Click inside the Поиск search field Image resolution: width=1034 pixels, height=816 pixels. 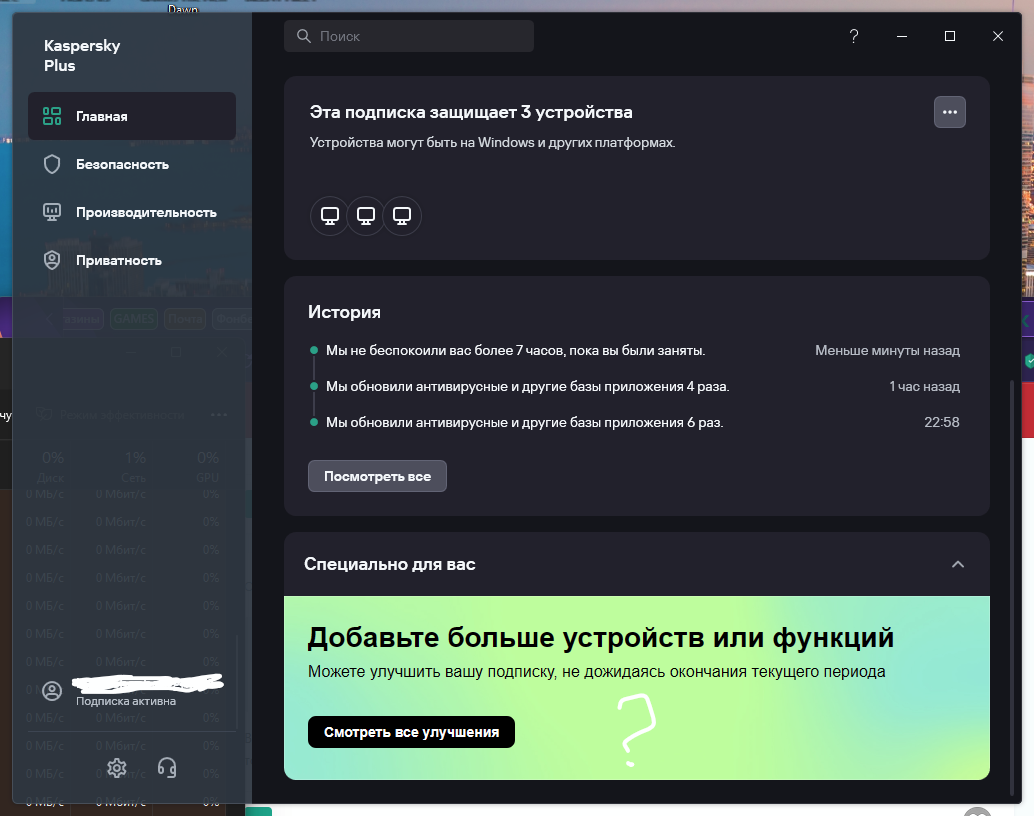tap(409, 36)
